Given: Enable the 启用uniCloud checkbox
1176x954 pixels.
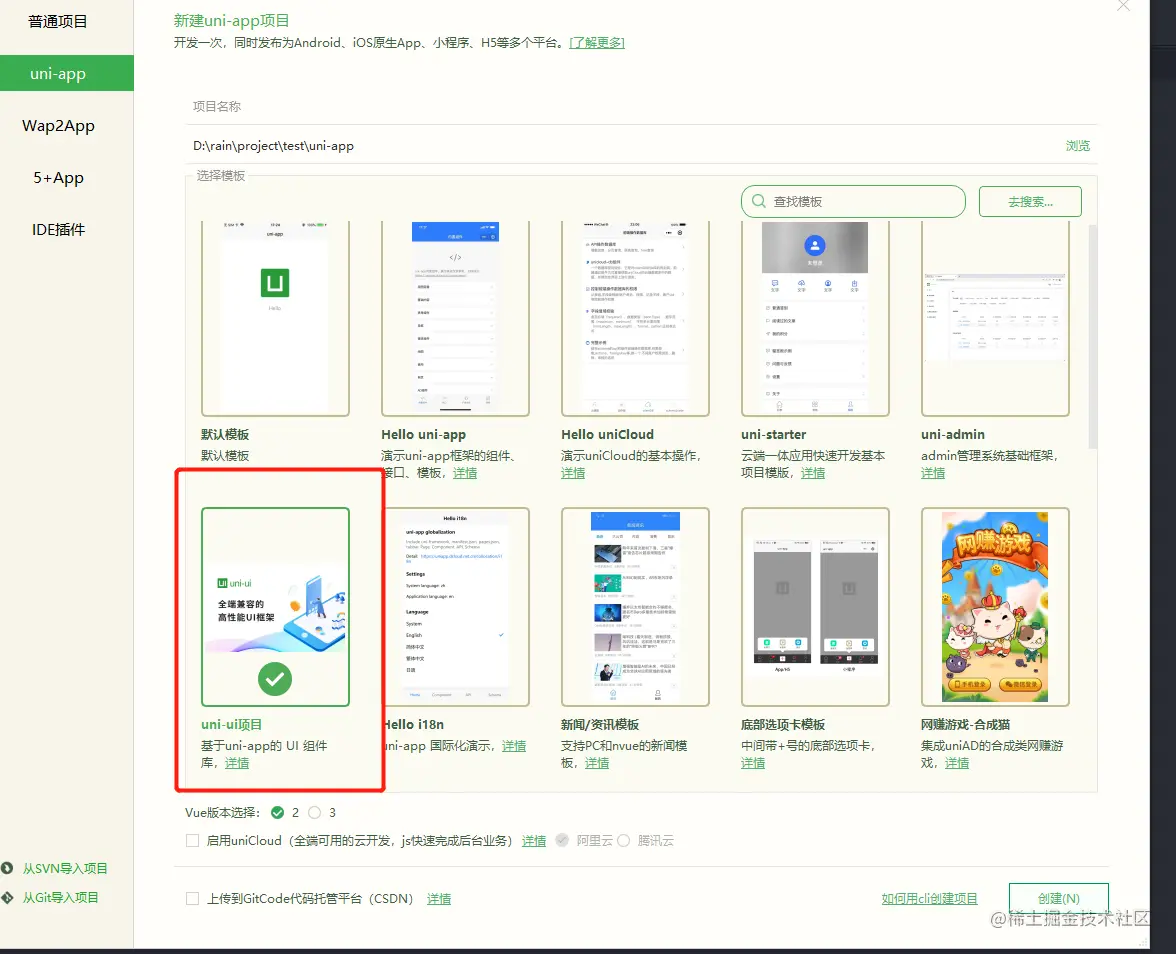Looking at the screenshot, I should tap(193, 841).
